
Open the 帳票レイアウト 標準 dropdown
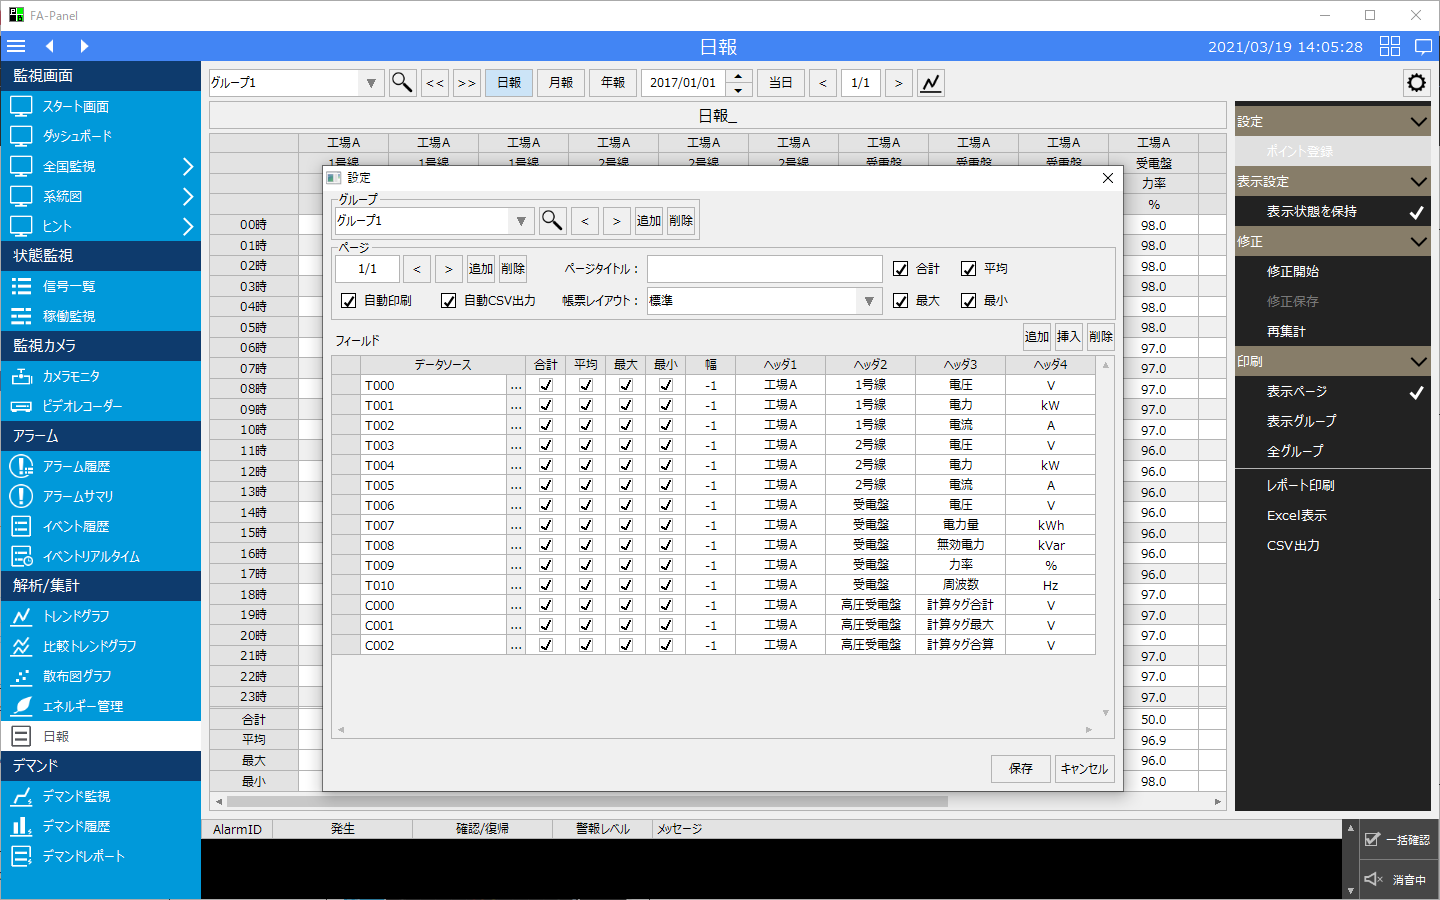point(869,301)
